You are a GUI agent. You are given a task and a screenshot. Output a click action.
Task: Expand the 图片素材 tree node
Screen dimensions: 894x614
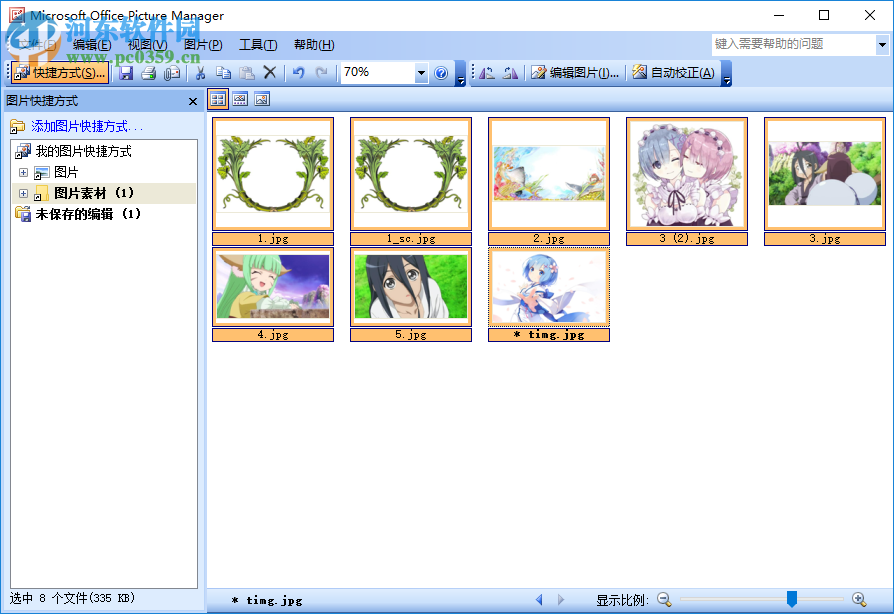tap(23, 193)
